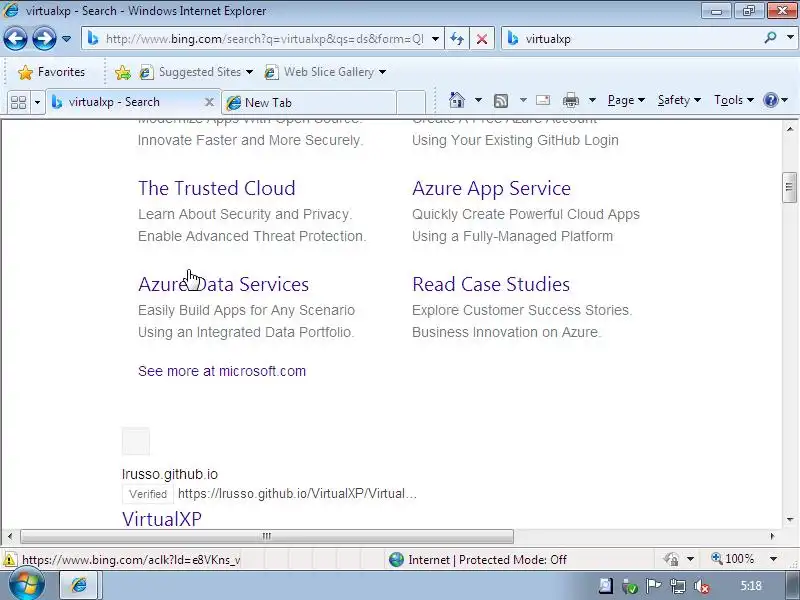Viewport: 800px width, 600px height.
Task: Click the Forward navigation button
Action: click(44, 38)
